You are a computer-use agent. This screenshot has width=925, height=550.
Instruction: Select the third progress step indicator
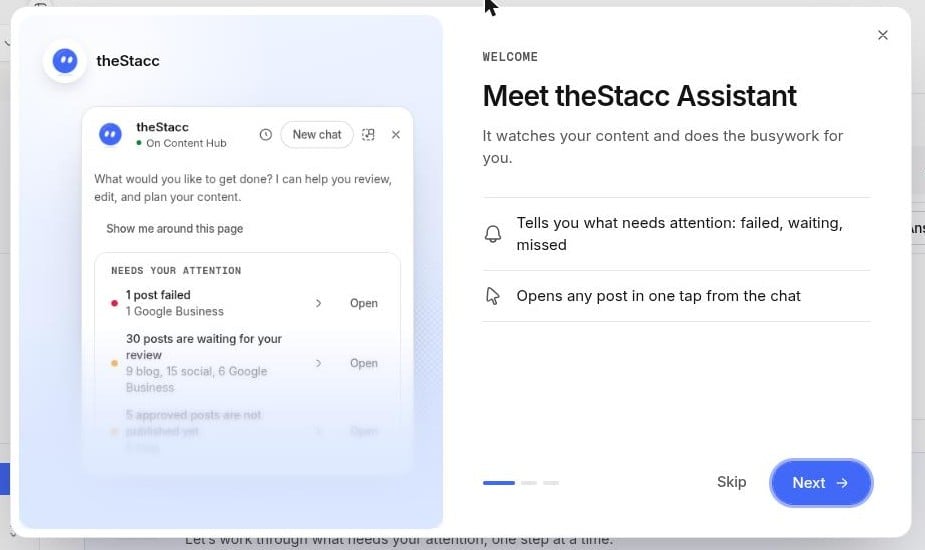(551, 483)
